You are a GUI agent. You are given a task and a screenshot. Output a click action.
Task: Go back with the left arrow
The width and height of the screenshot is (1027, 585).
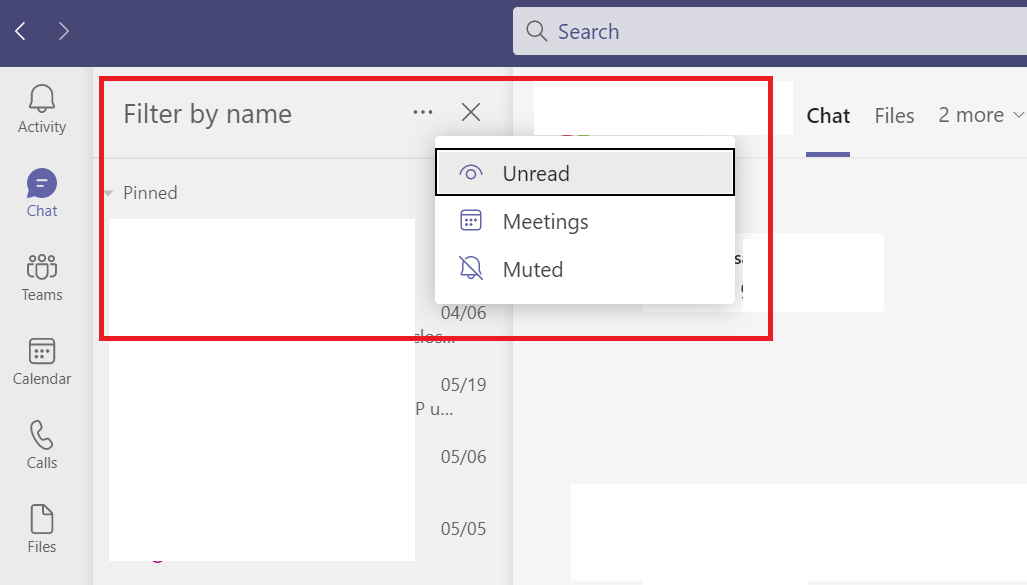20,31
